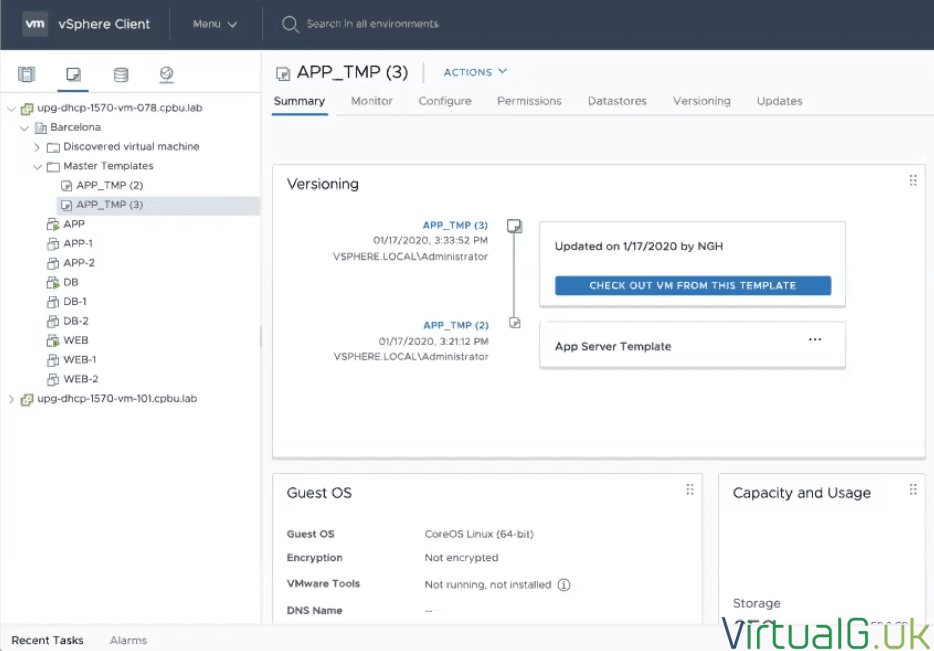Expand the Discovered virtual machine folder

click(37, 147)
